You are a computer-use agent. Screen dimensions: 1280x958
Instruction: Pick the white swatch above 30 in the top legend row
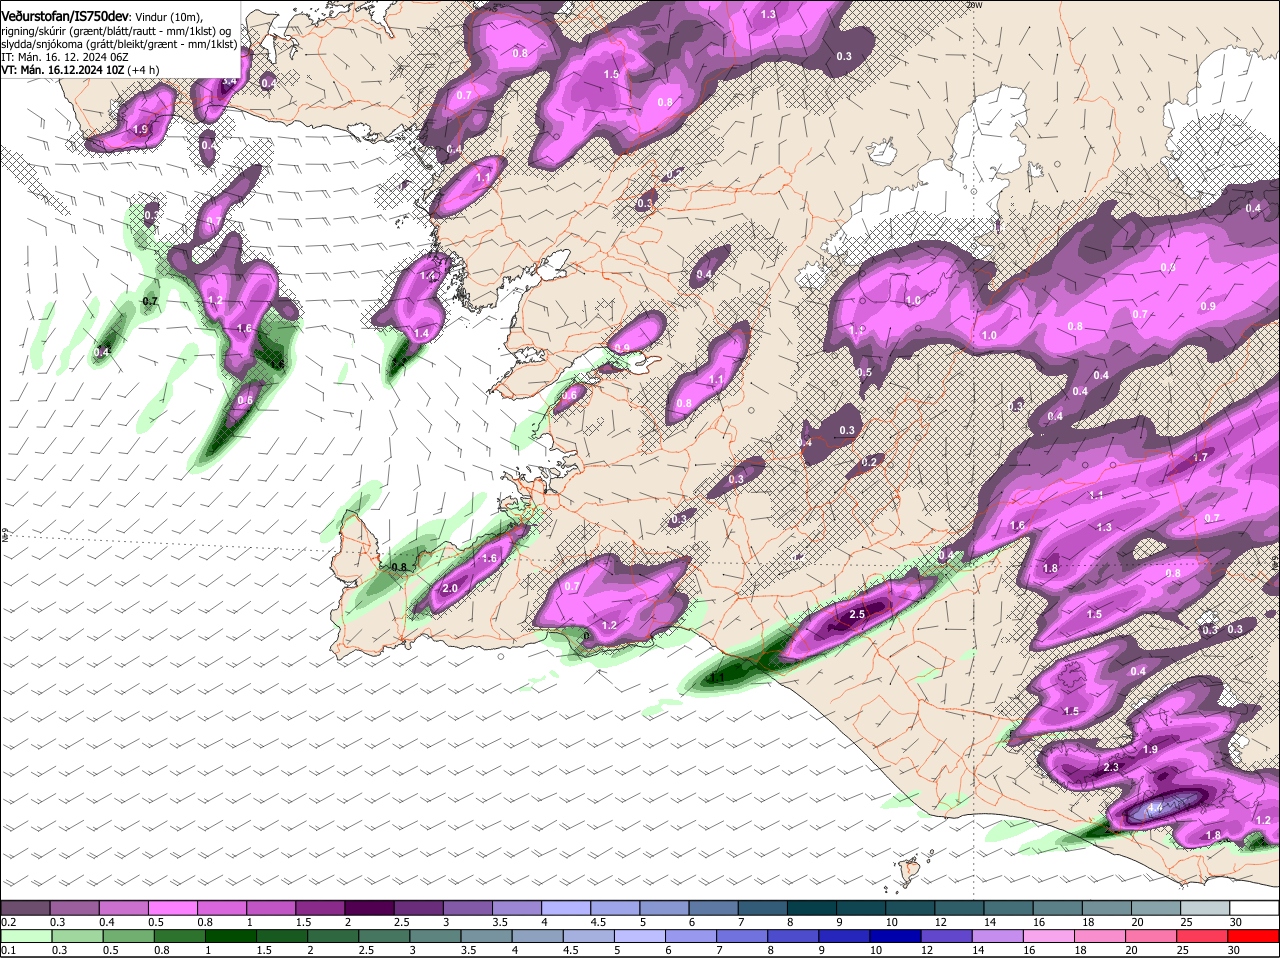coord(1255,907)
